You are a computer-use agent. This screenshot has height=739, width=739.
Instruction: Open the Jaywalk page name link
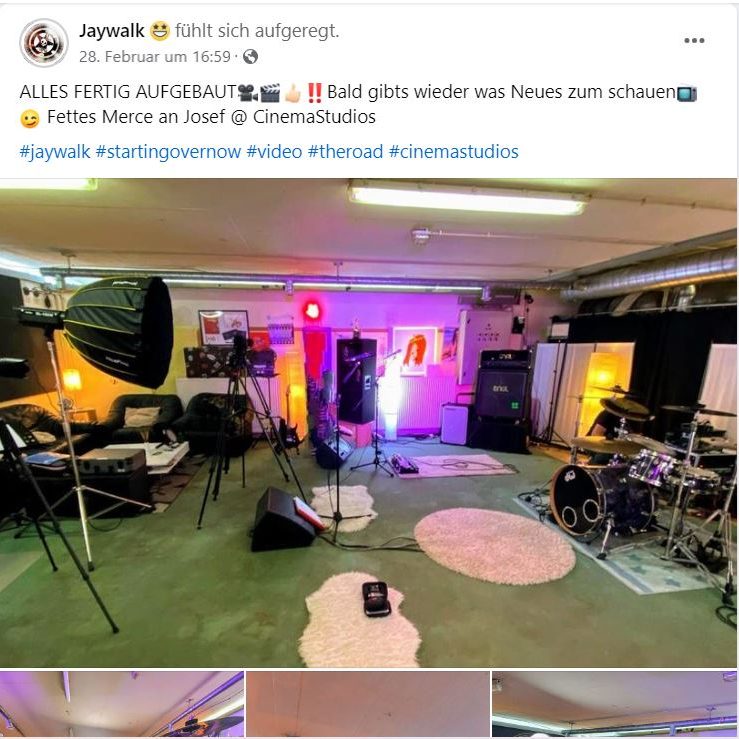tap(112, 31)
